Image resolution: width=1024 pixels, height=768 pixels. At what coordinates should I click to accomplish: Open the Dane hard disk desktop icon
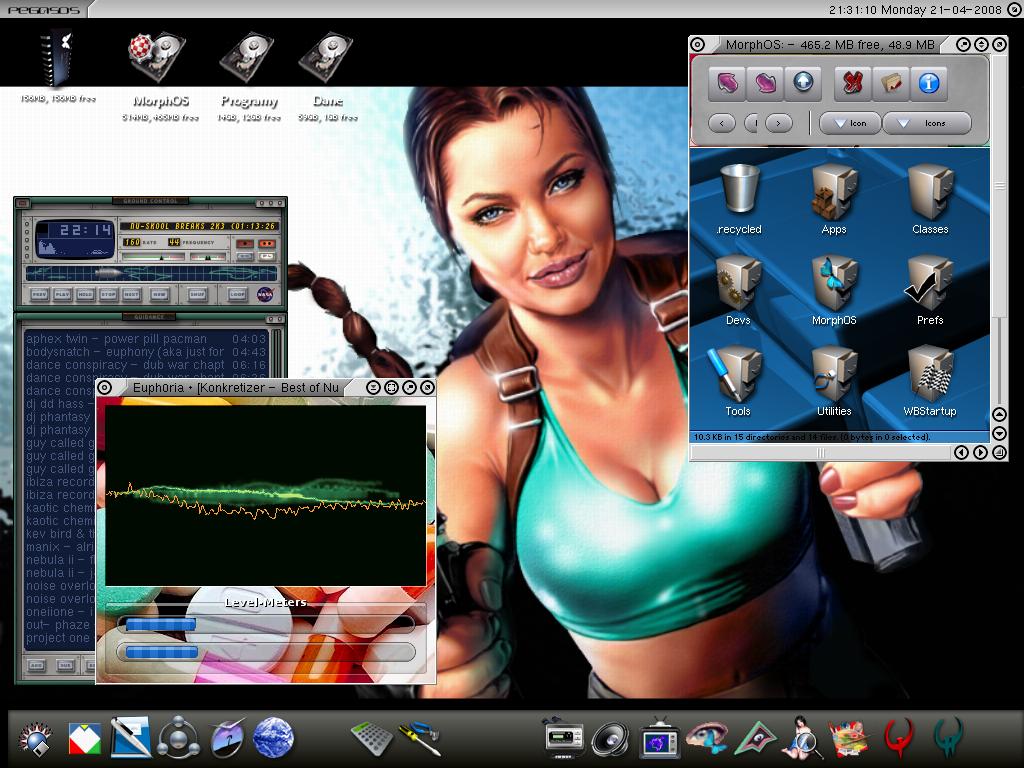pos(327,59)
